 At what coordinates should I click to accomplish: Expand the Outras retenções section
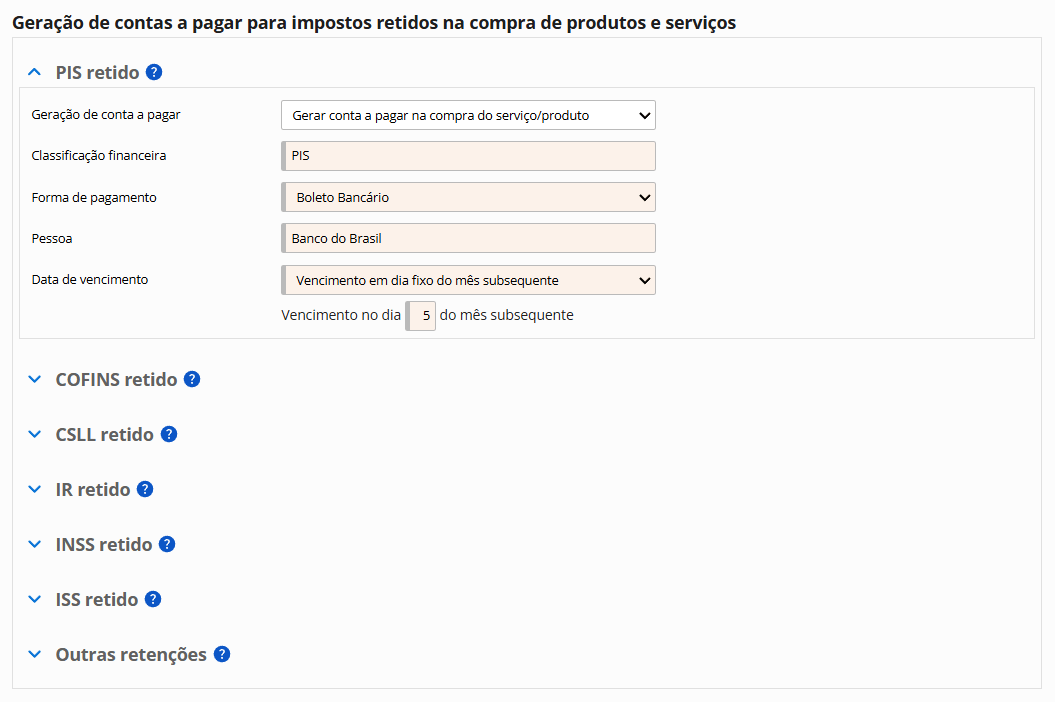click(35, 655)
